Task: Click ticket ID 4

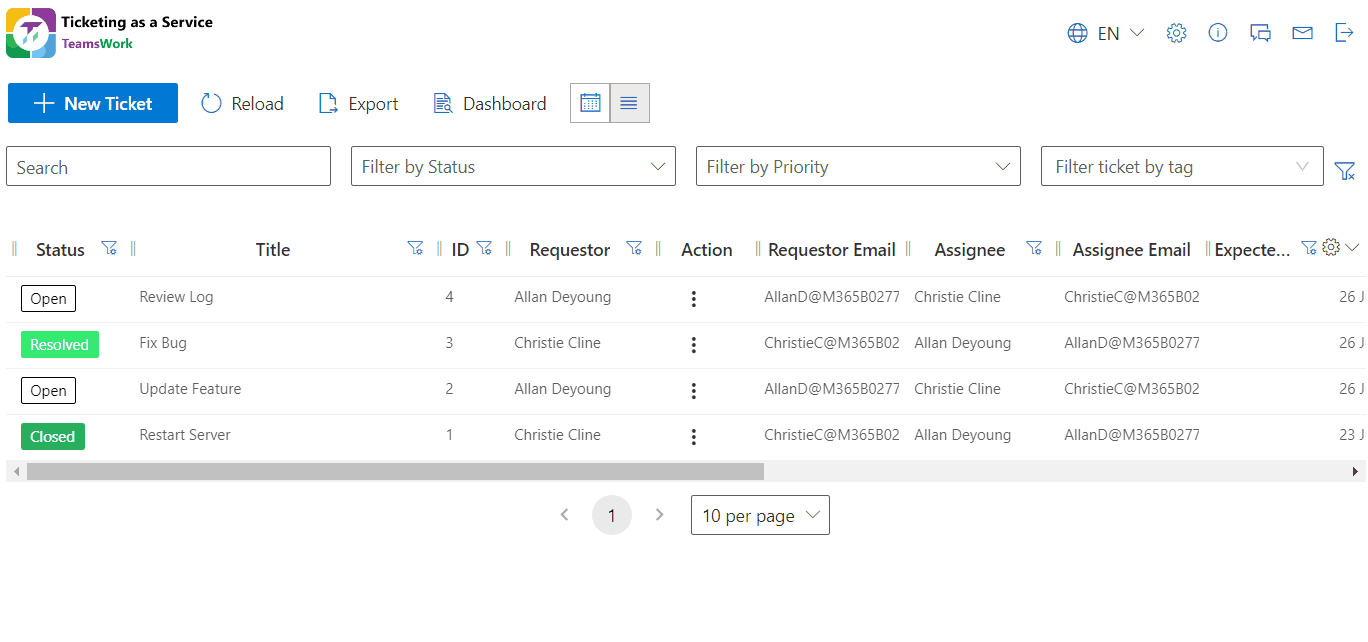Action: tap(449, 297)
